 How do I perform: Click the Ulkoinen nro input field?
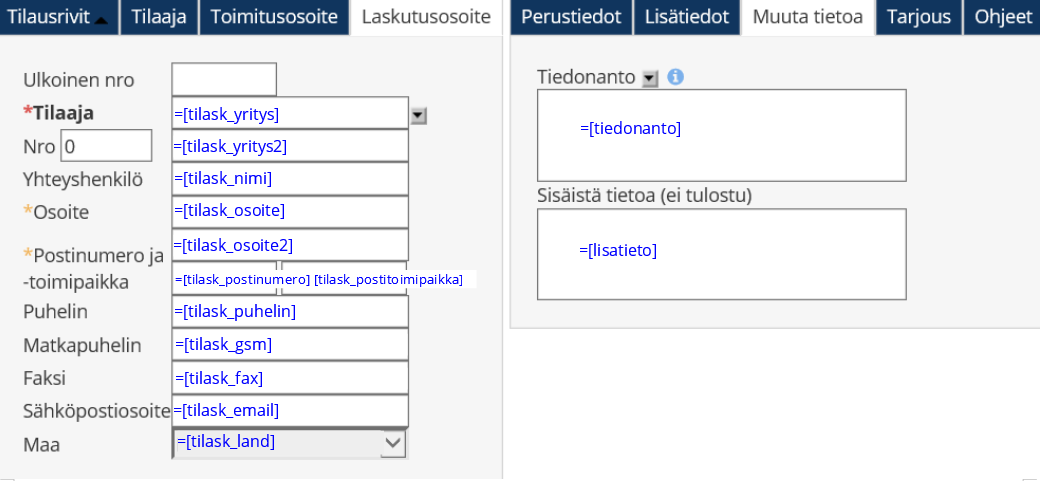click(x=224, y=79)
